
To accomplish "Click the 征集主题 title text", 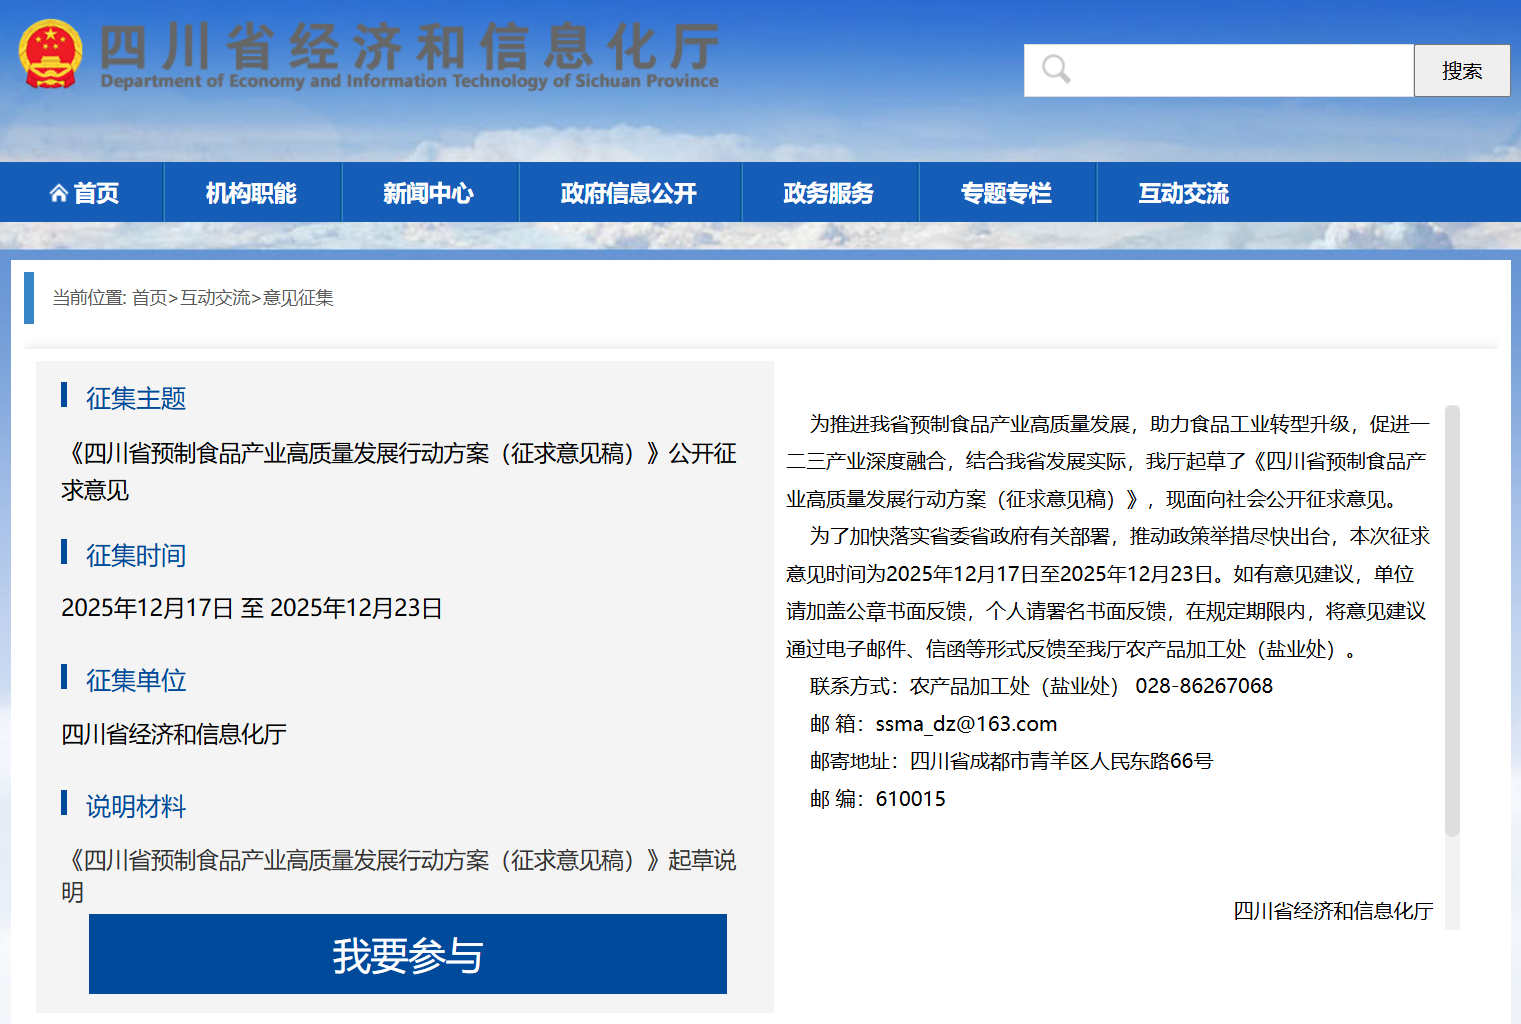I will pos(136,399).
